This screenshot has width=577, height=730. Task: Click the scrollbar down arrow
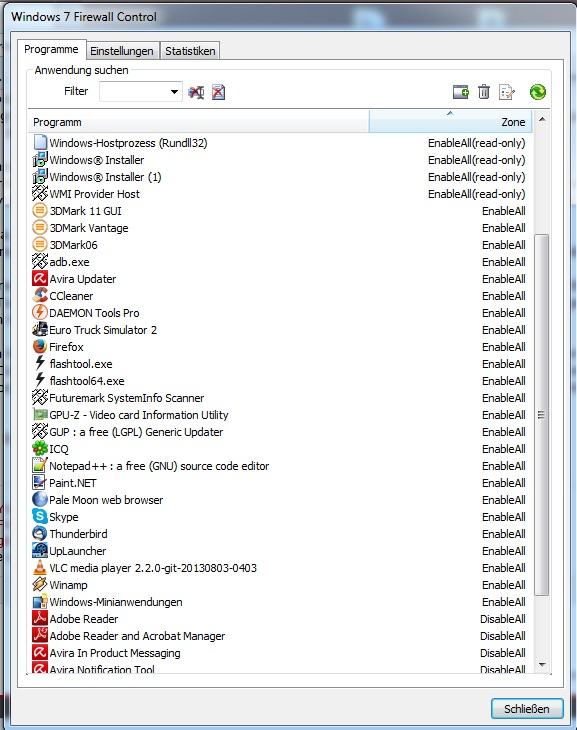point(542,664)
